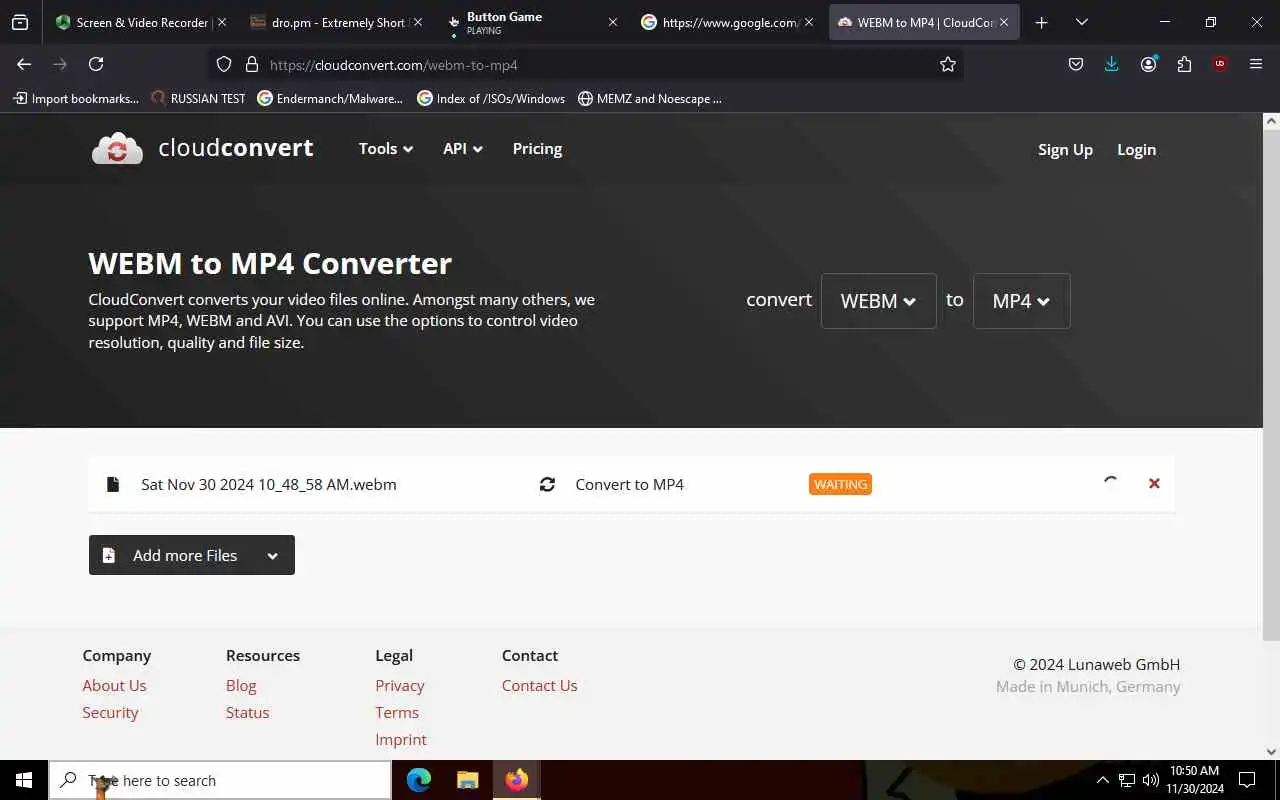Viewport: 1280px width, 800px height.
Task: Open the notification center icon
Action: (x=1247, y=780)
